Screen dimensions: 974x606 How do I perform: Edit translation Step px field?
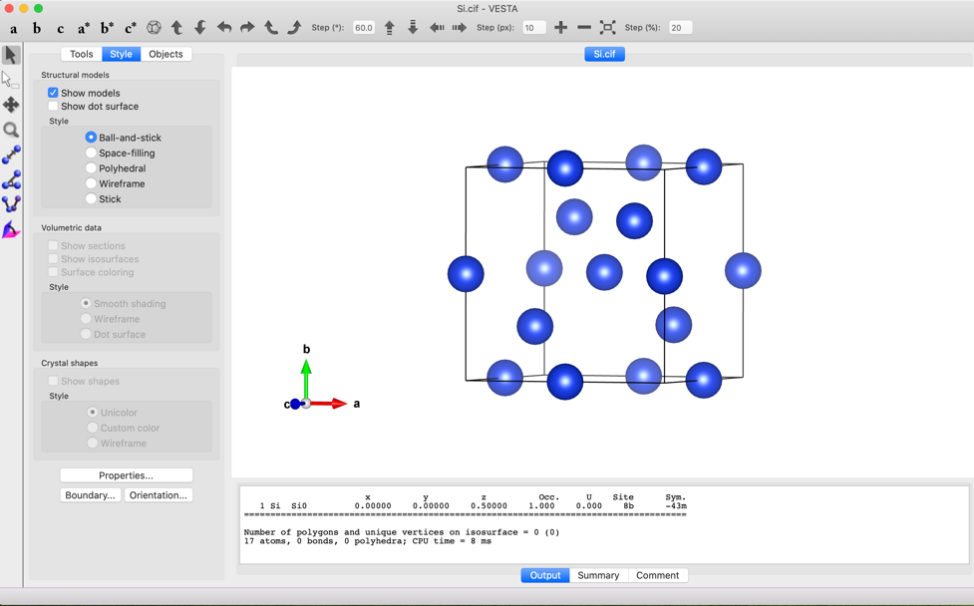(534, 28)
